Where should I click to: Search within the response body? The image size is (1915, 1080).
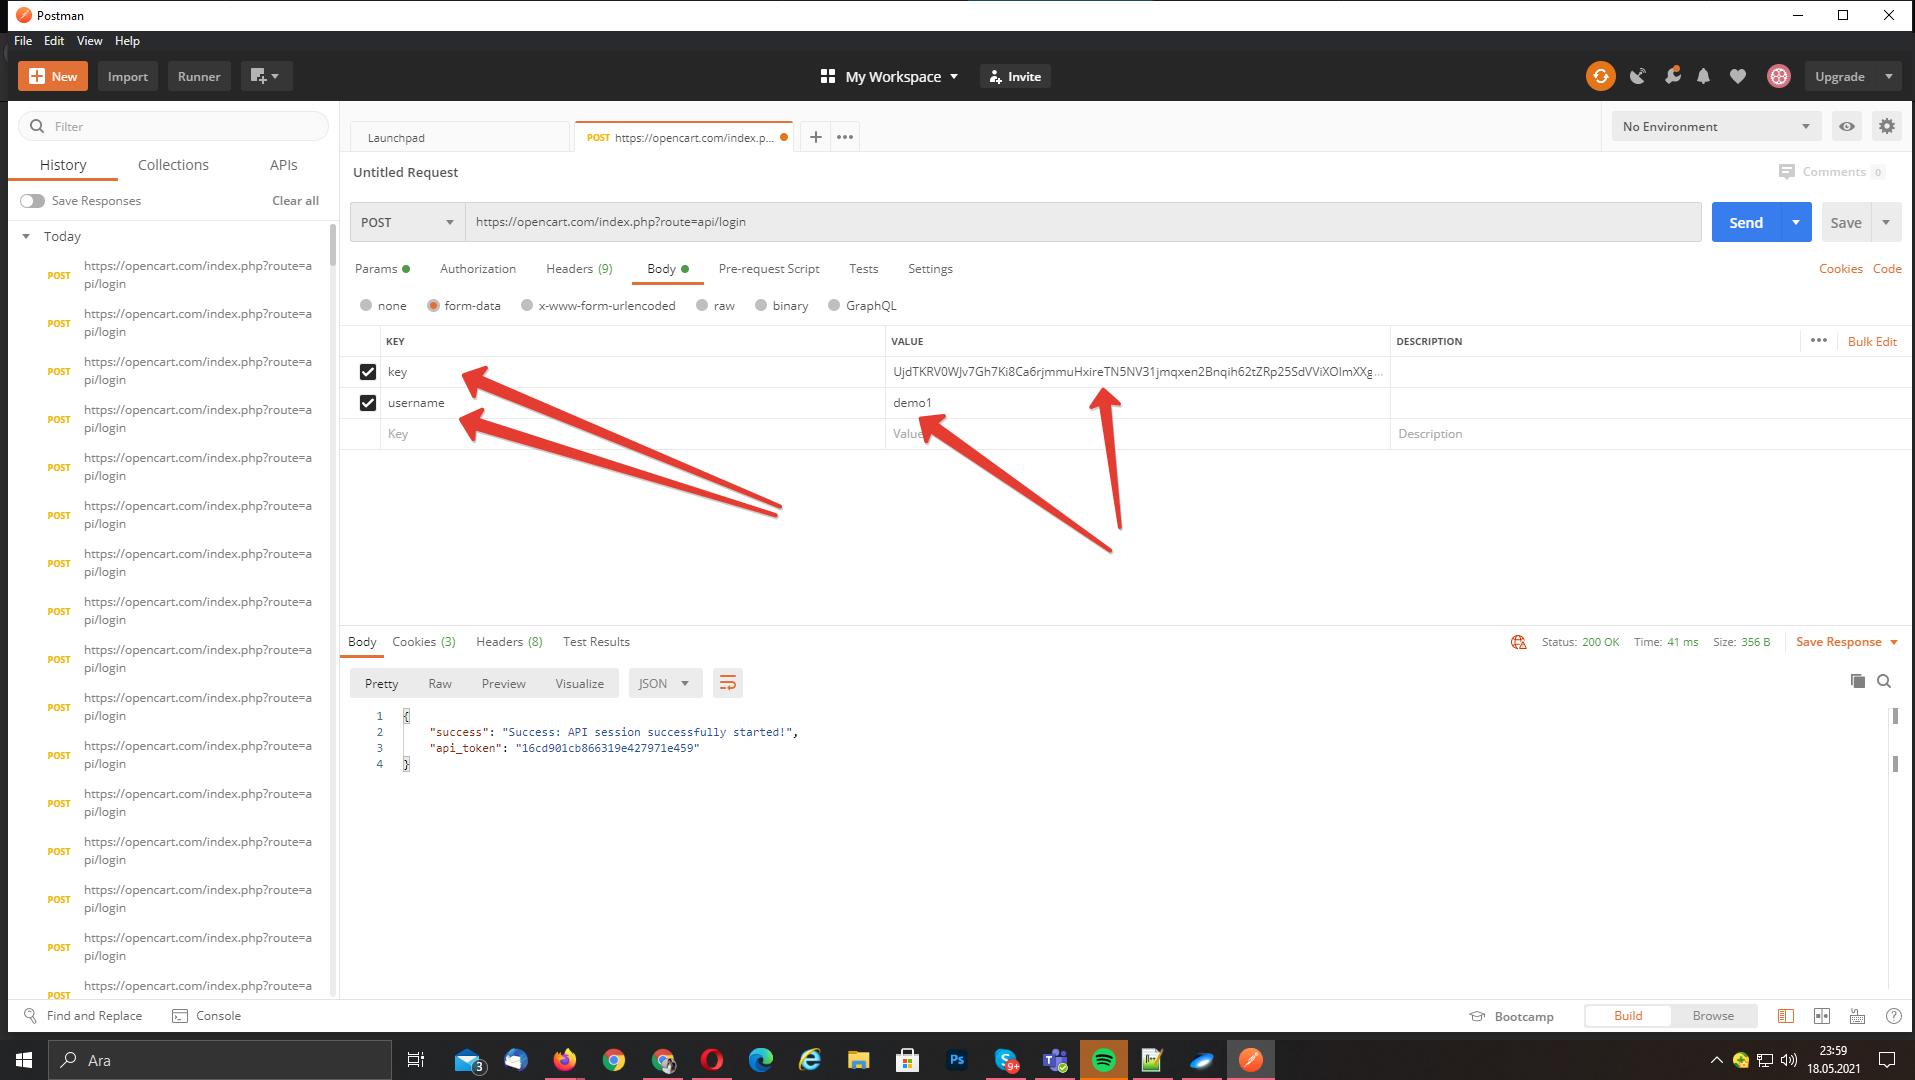[1884, 681]
